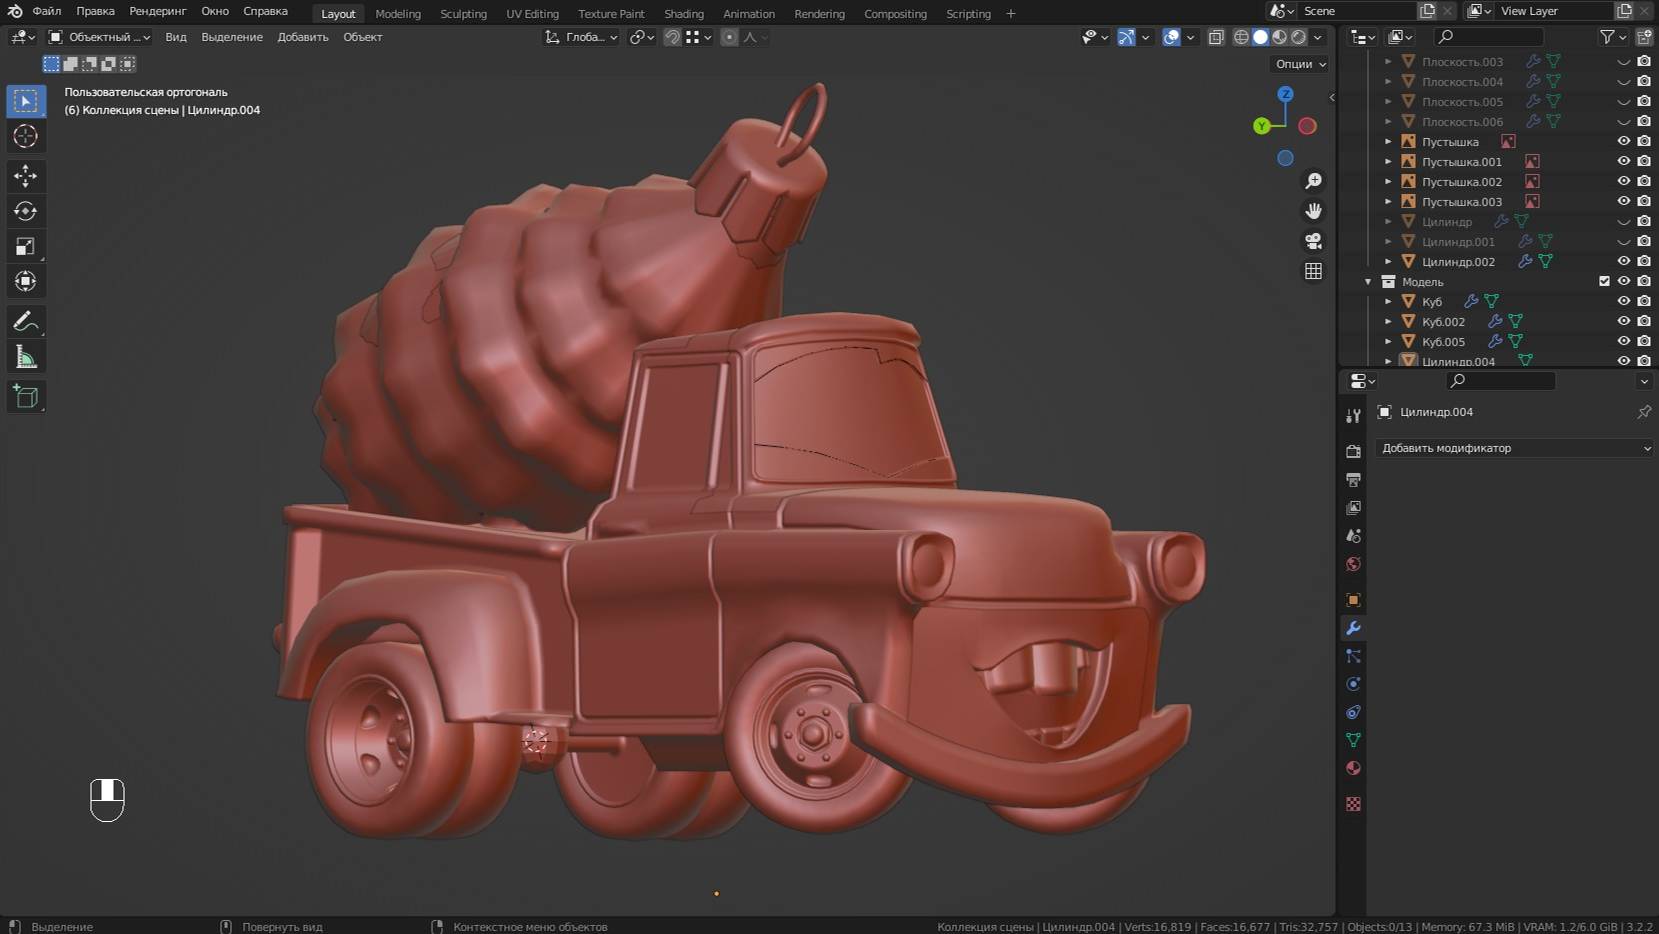Open the Объектный mode dropdown
This screenshot has width=1659, height=934.
[x=99, y=37]
